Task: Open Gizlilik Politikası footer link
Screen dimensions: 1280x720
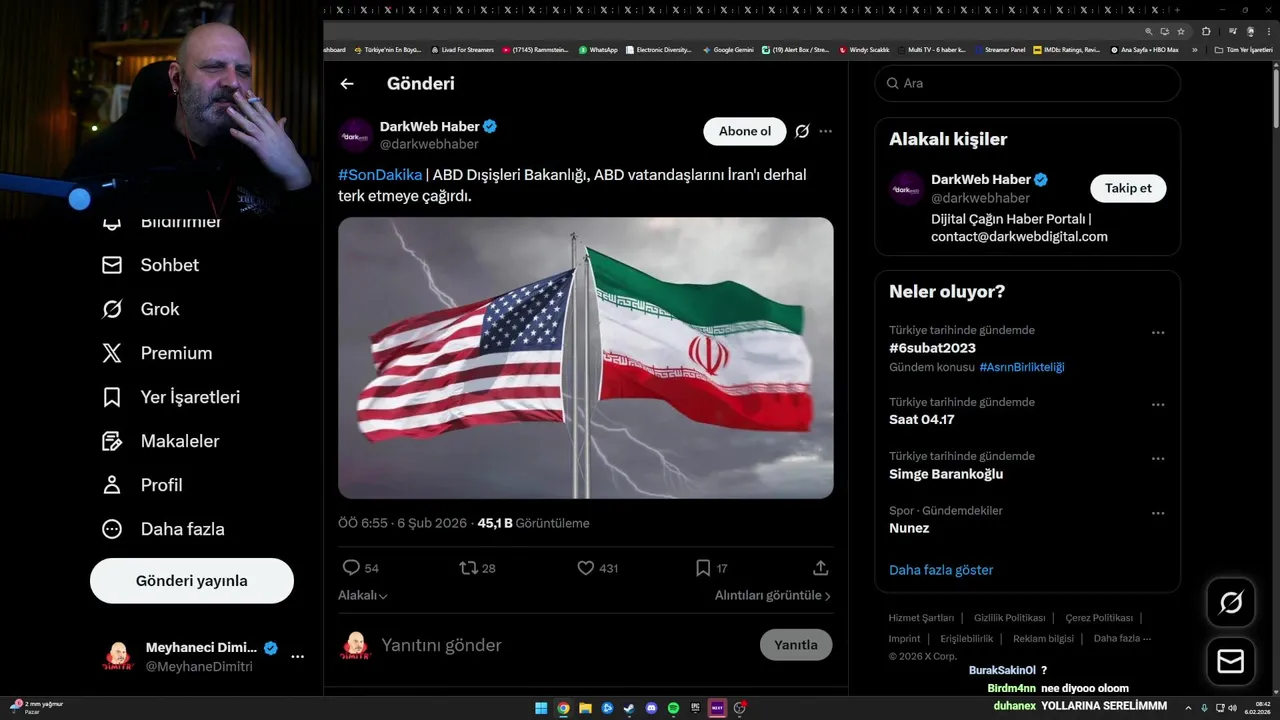Action: pyautogui.click(x=1010, y=618)
